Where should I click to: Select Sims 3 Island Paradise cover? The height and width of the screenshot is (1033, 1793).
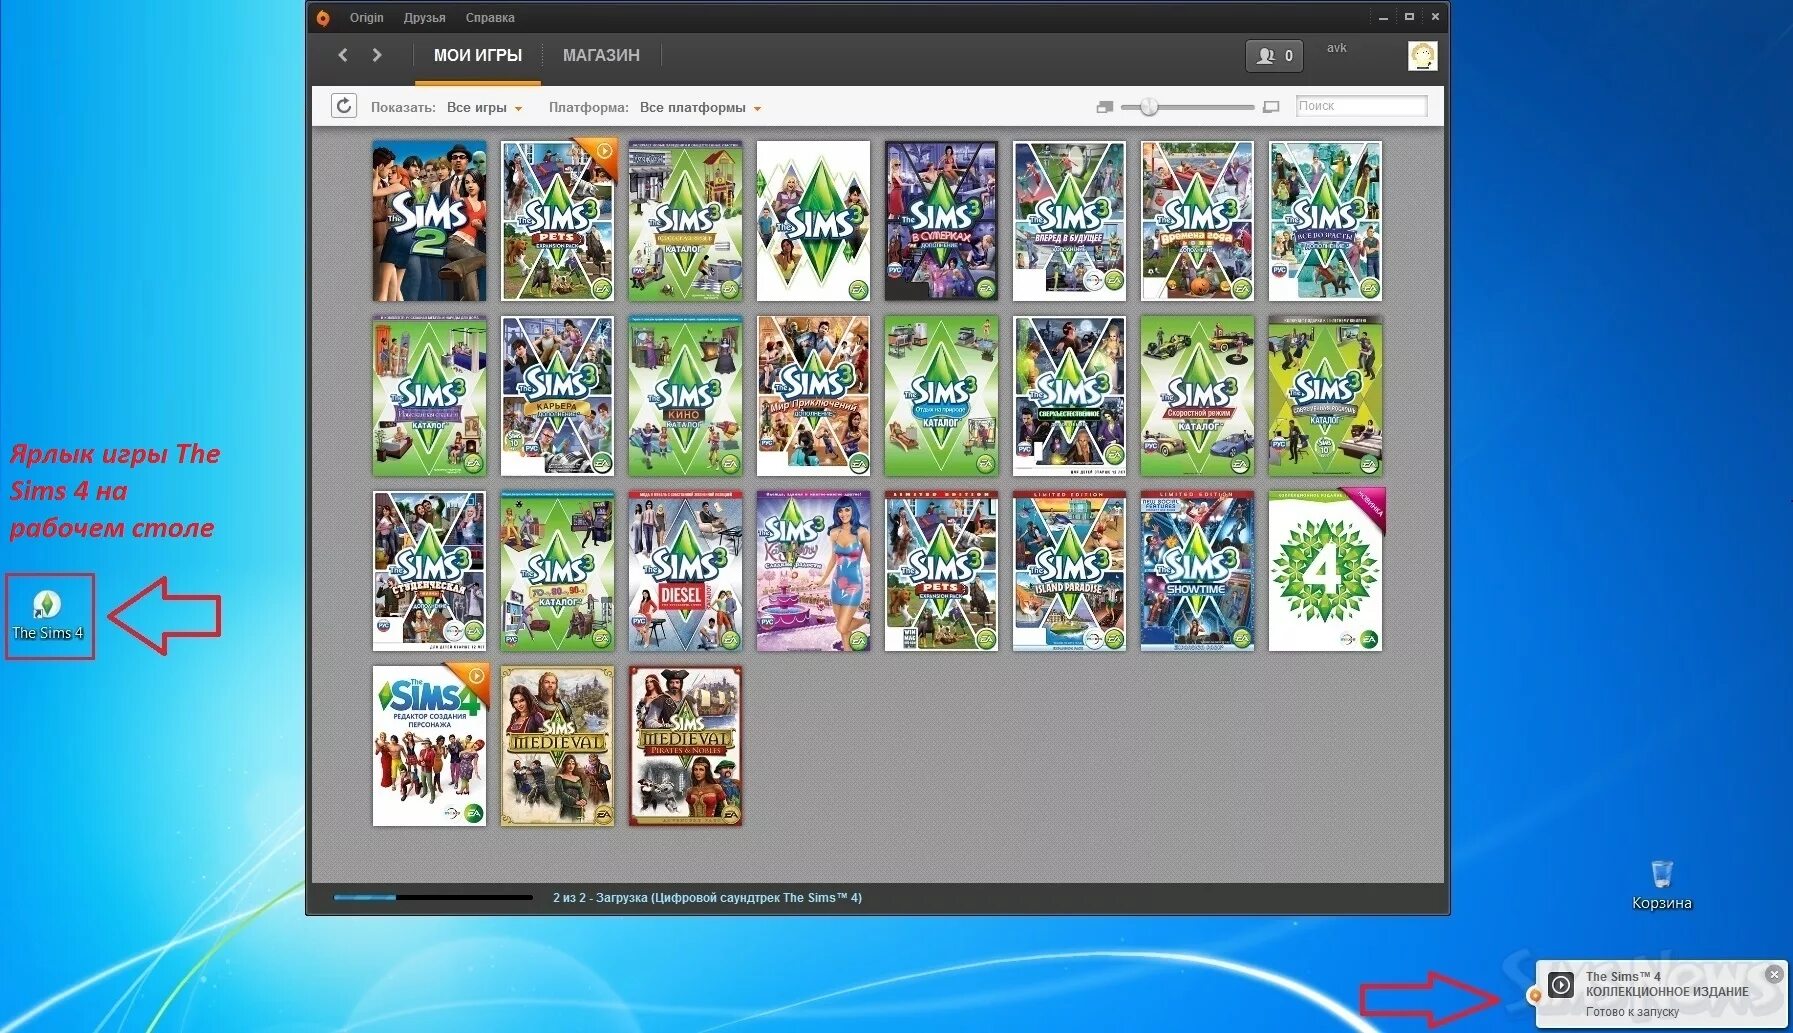pyautogui.click(x=1069, y=571)
